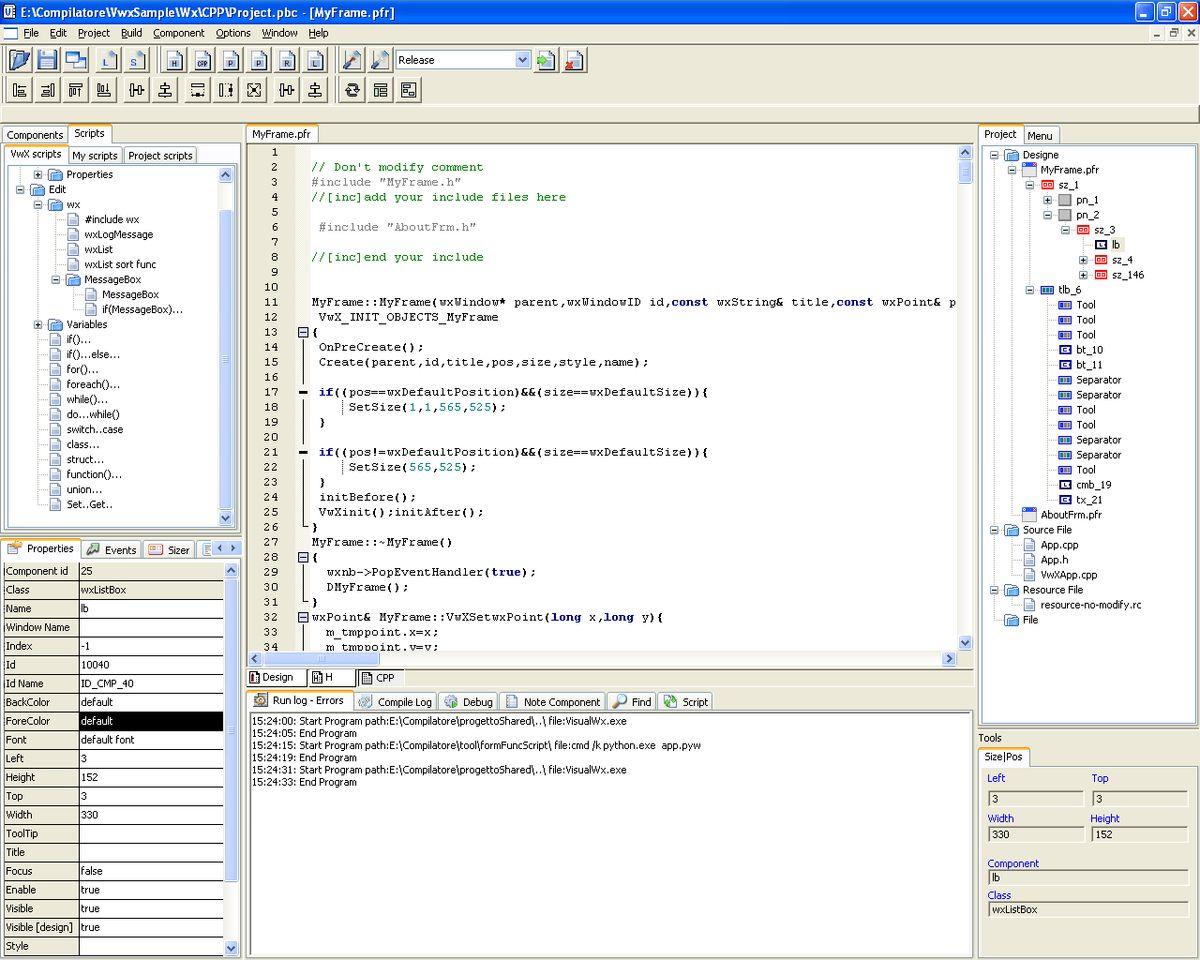Open the Find tab
Screen dimensions: 1200x960
point(632,702)
